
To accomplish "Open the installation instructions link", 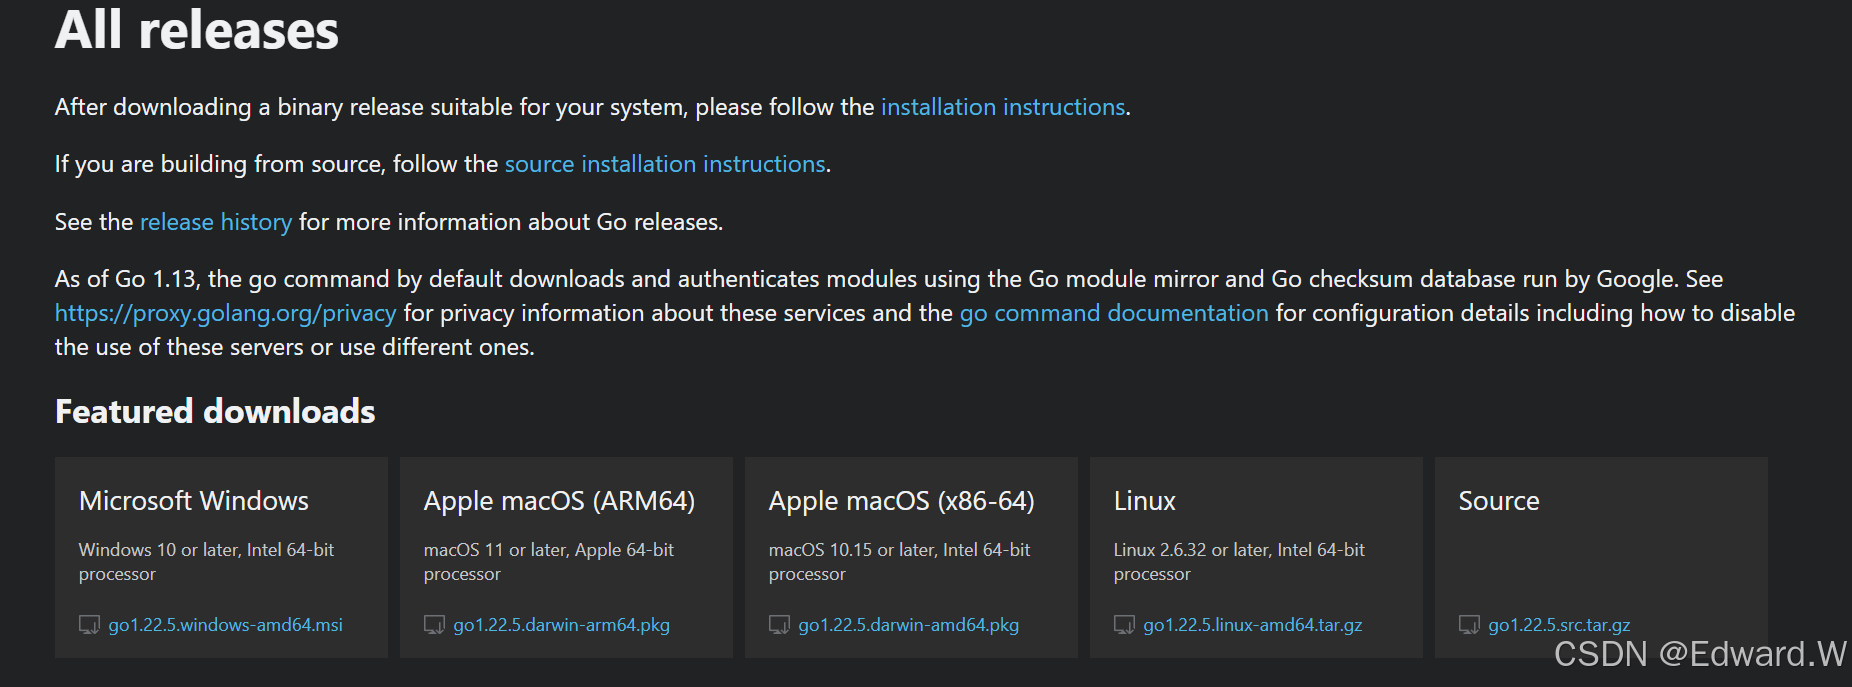I will [1003, 107].
